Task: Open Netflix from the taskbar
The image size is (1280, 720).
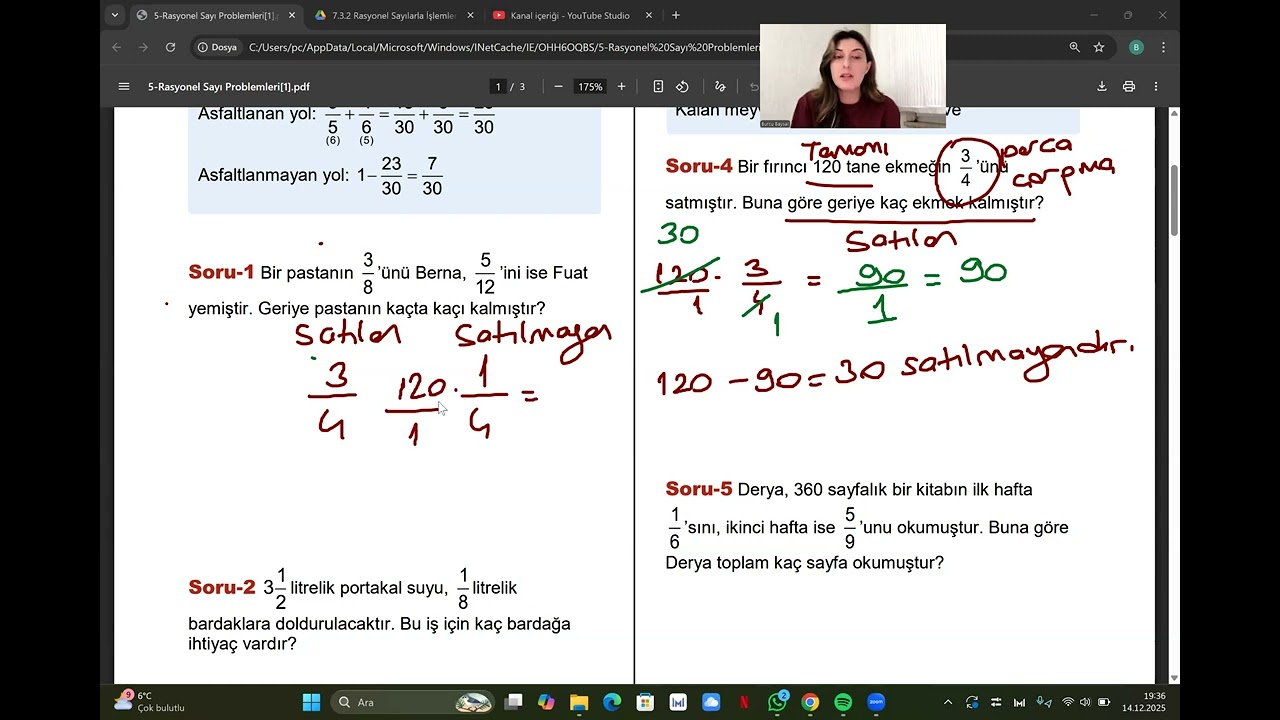Action: [x=744, y=702]
